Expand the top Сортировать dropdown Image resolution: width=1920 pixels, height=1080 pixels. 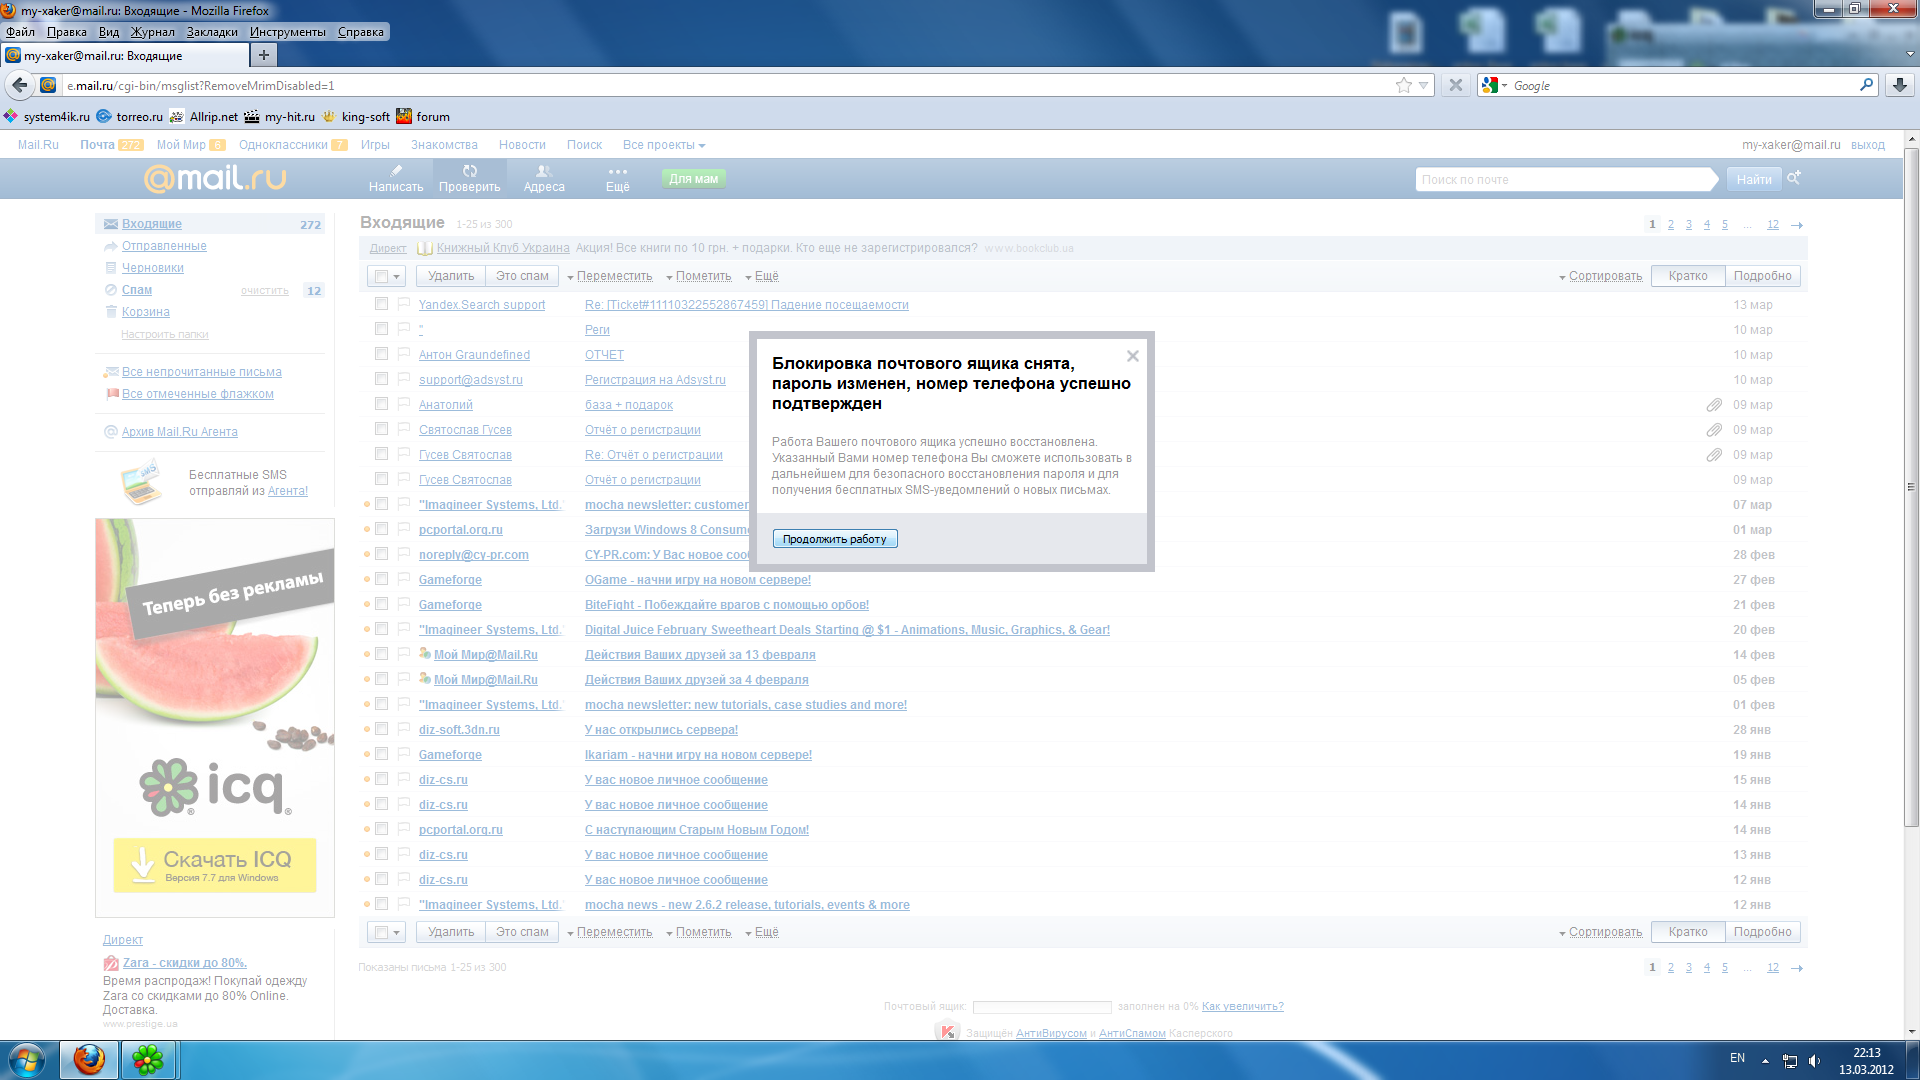tap(1600, 276)
